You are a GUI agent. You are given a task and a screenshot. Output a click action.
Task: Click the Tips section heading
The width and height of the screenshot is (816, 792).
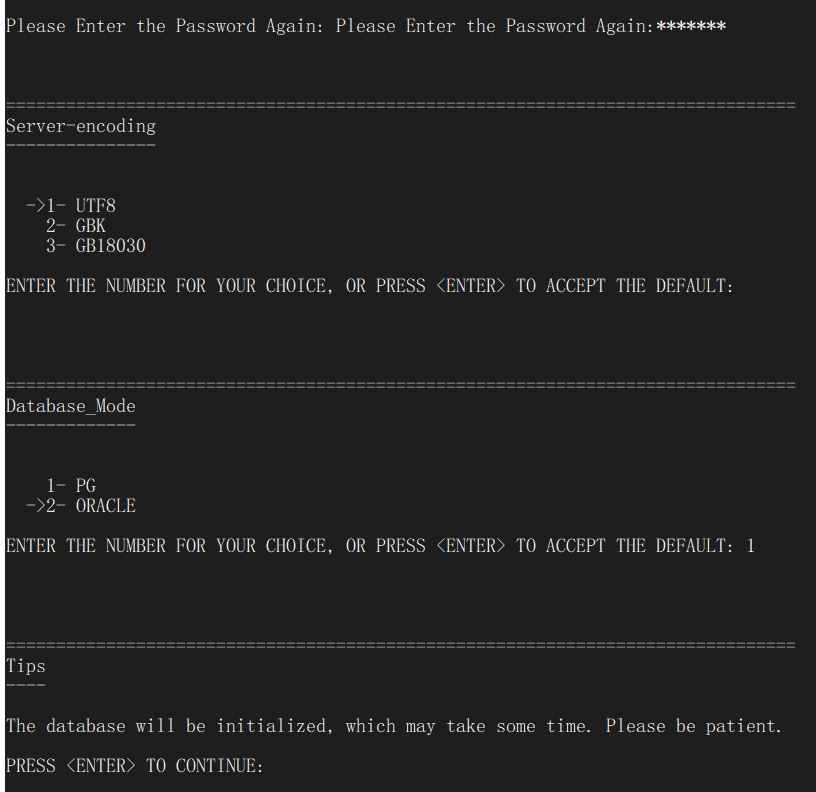tap(26, 666)
